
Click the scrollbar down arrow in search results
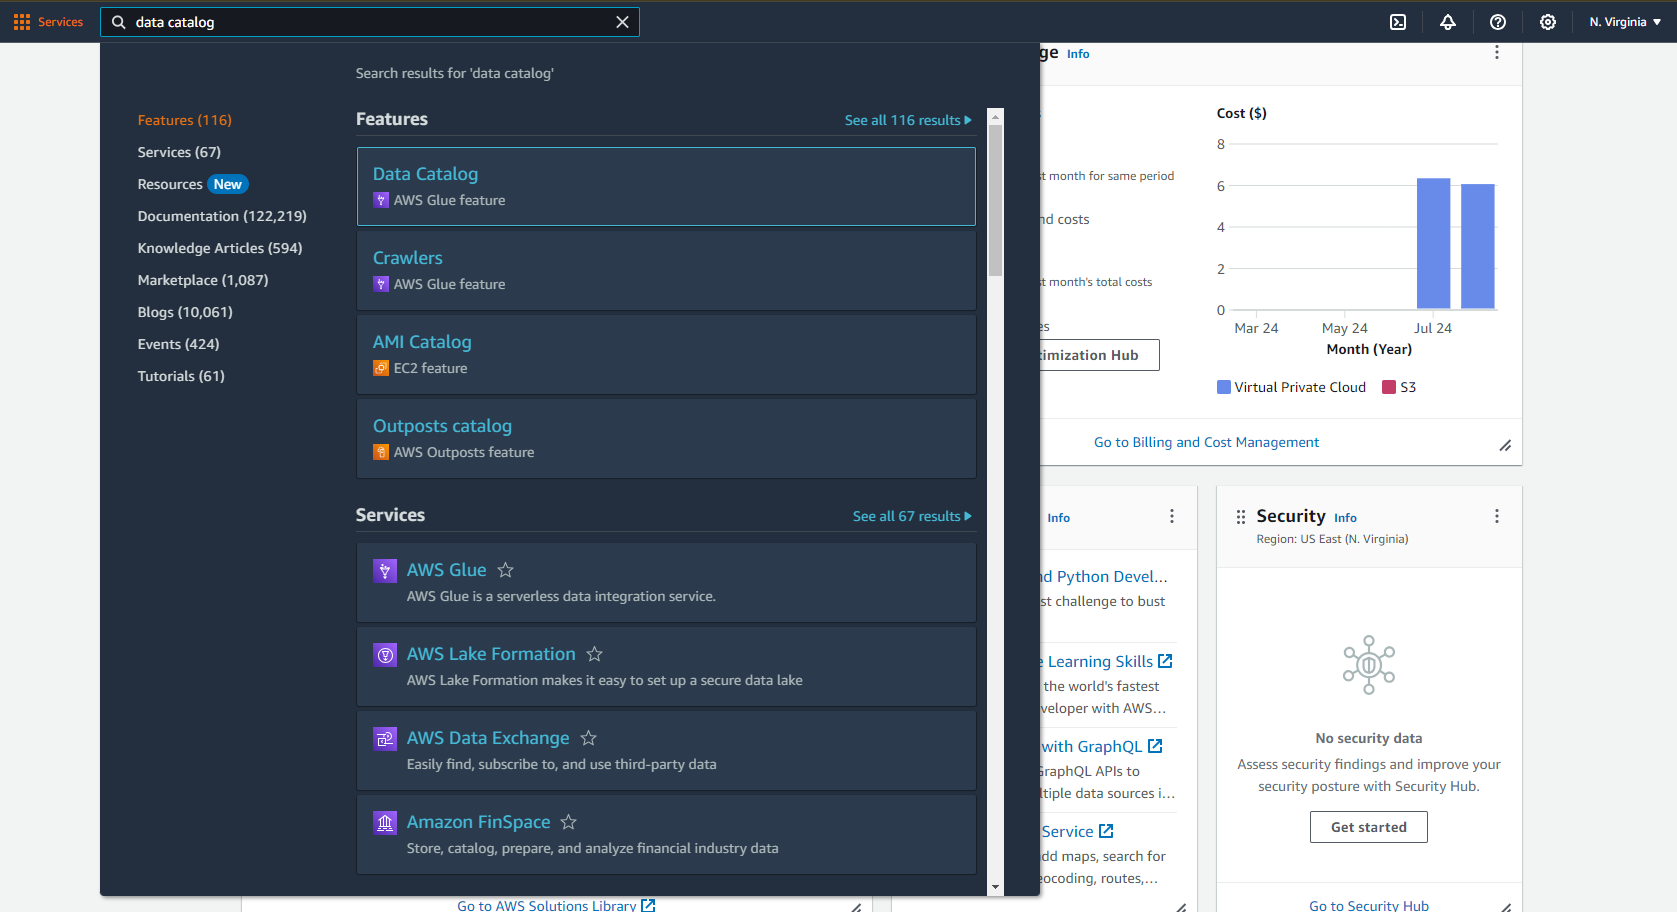(995, 887)
